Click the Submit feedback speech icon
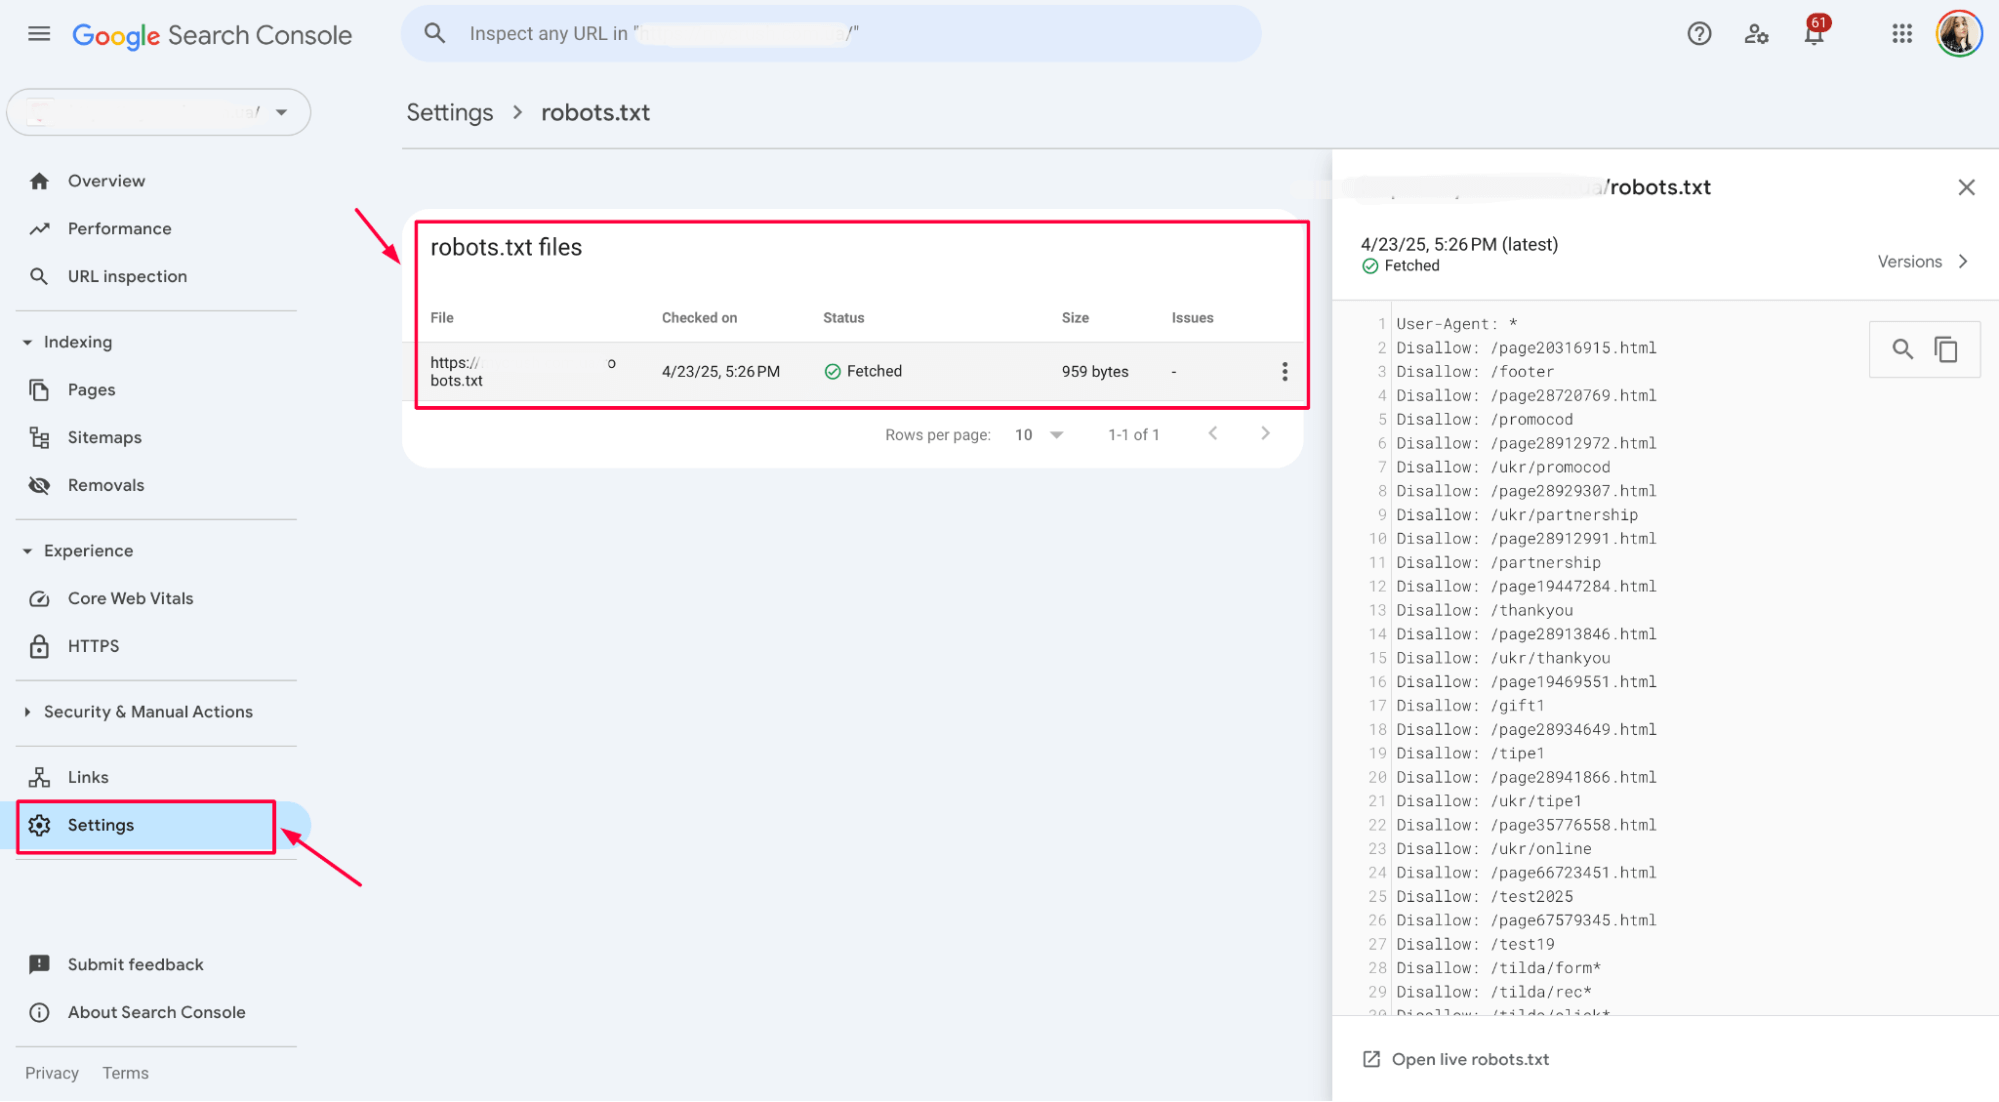This screenshot has width=1999, height=1102. (39, 965)
